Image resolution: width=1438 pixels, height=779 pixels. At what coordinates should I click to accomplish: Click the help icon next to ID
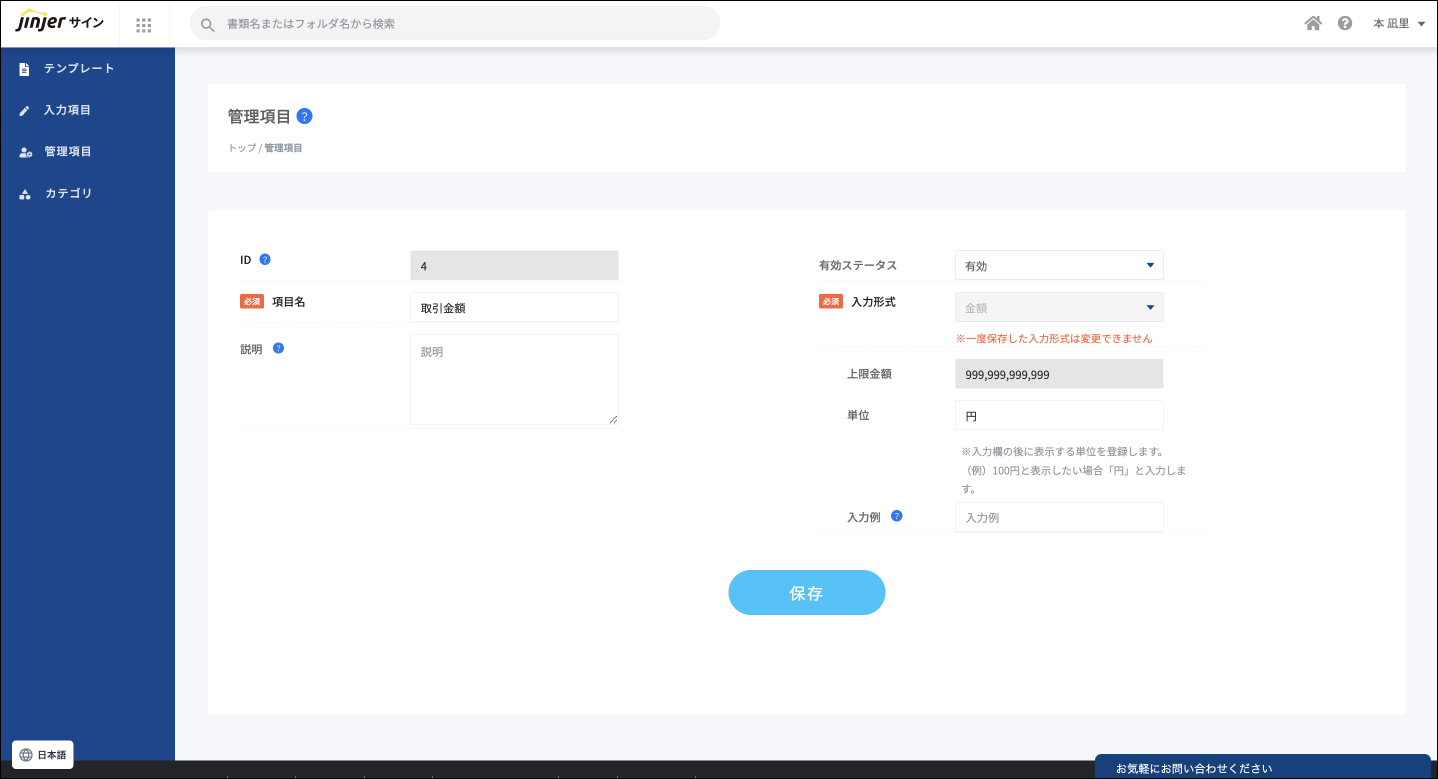tap(265, 259)
